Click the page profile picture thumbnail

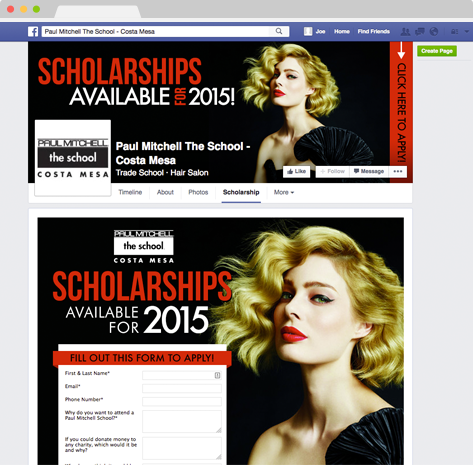coord(73,158)
